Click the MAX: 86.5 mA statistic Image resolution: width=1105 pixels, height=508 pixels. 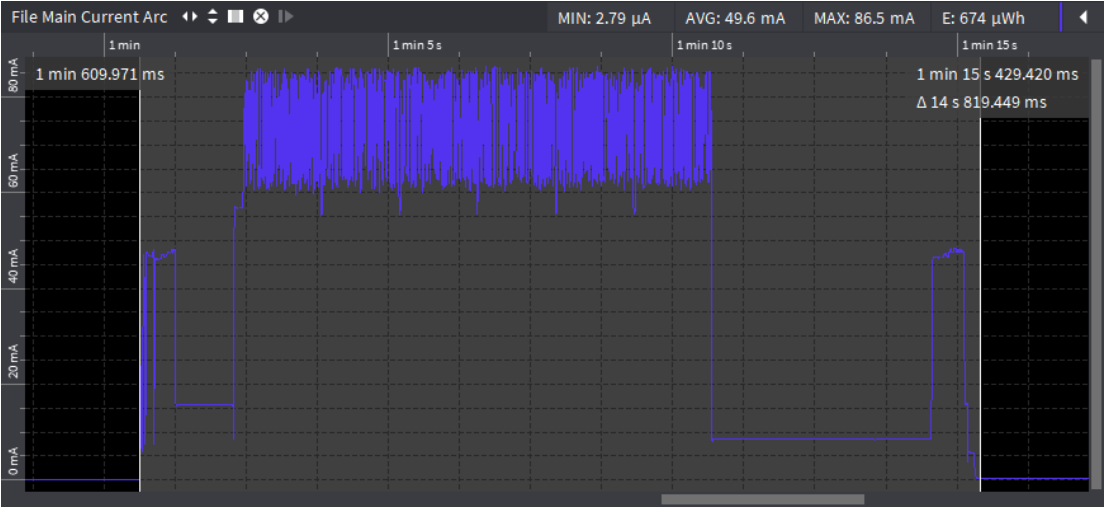[864, 18]
